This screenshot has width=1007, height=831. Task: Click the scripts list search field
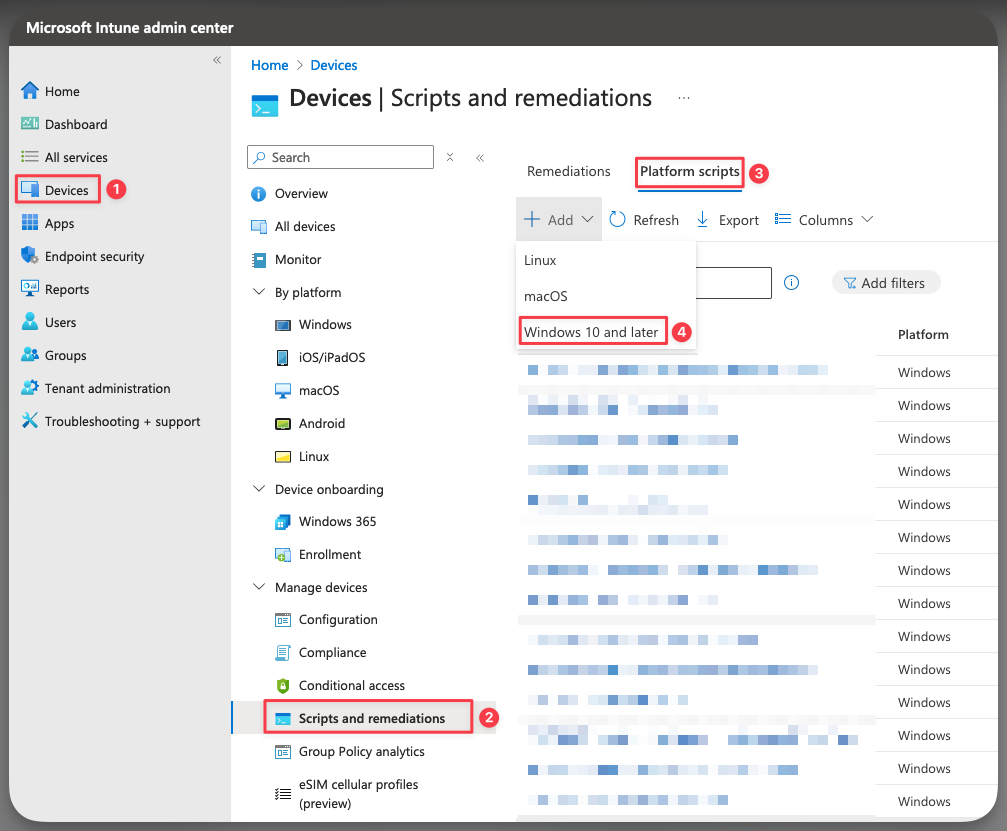click(x=733, y=283)
